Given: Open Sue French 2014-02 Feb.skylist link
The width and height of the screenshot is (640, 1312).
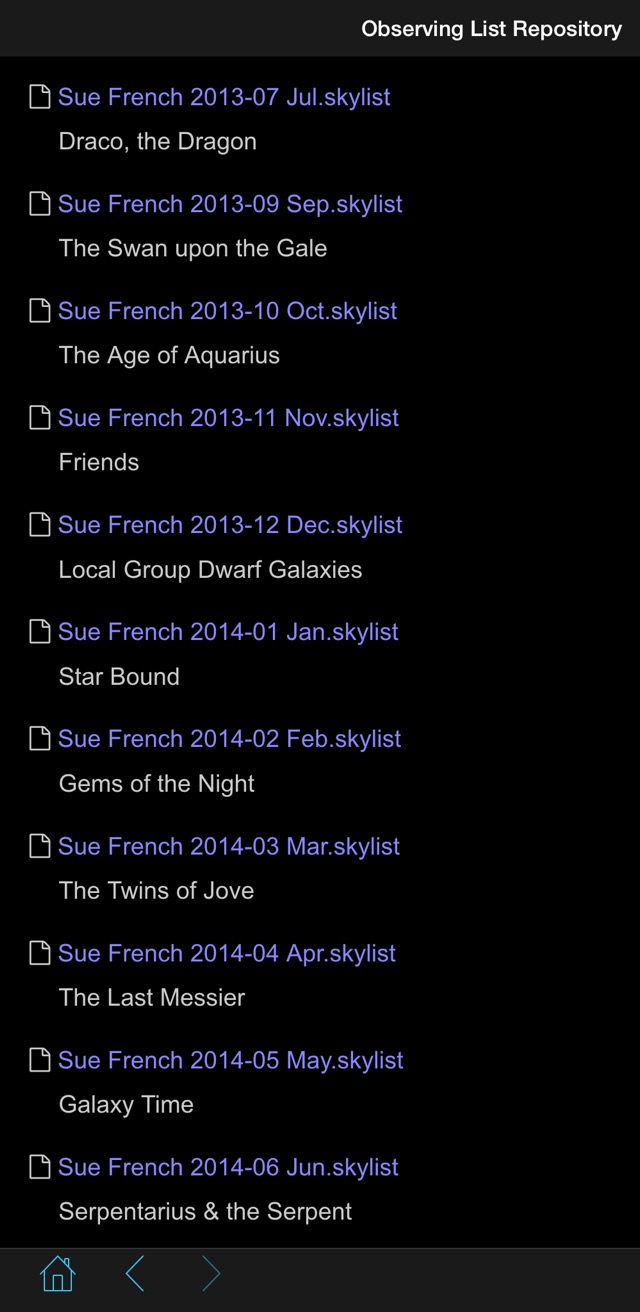Looking at the screenshot, I should click(x=229, y=739).
